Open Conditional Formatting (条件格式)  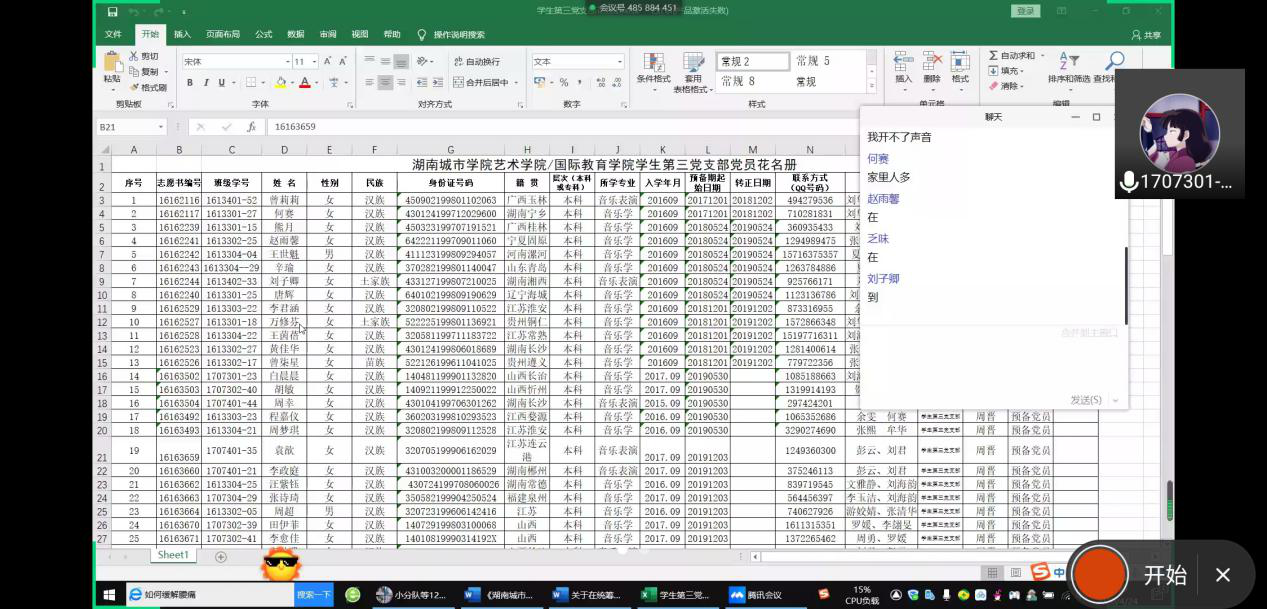653,68
